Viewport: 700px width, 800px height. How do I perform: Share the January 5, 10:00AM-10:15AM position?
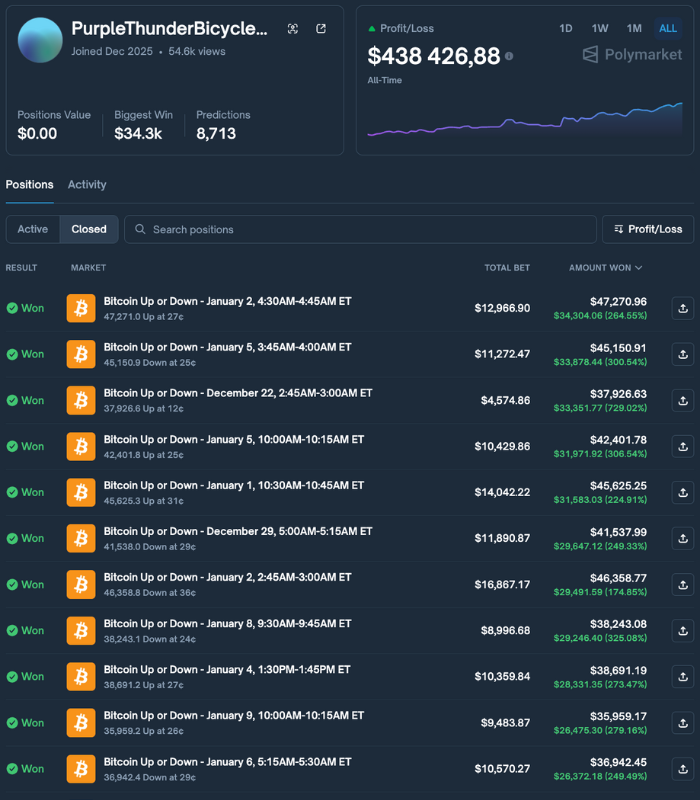pos(683,446)
